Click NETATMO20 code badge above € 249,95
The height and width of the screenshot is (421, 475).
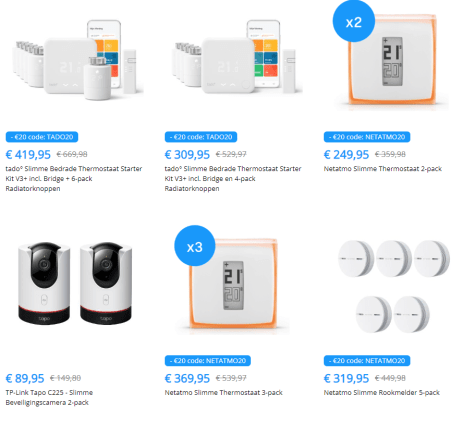(367, 137)
